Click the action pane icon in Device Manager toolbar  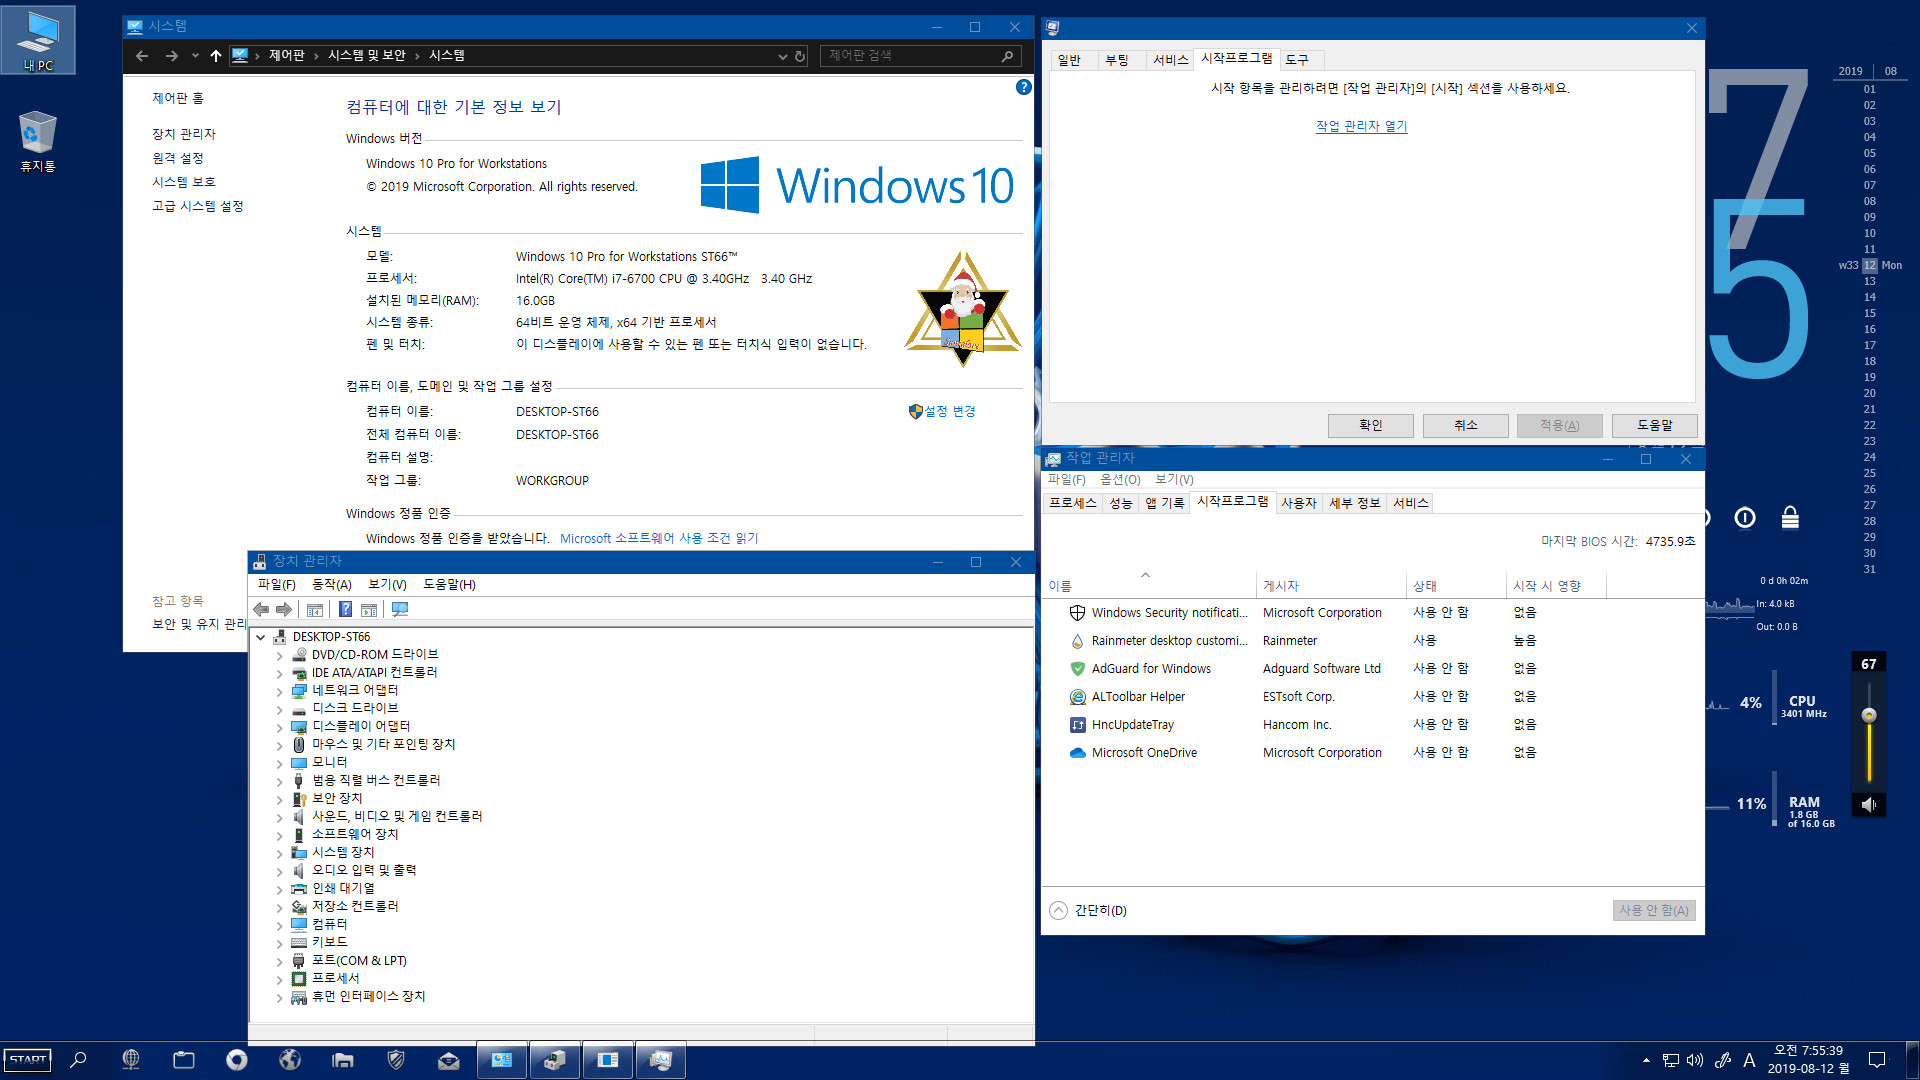click(368, 609)
